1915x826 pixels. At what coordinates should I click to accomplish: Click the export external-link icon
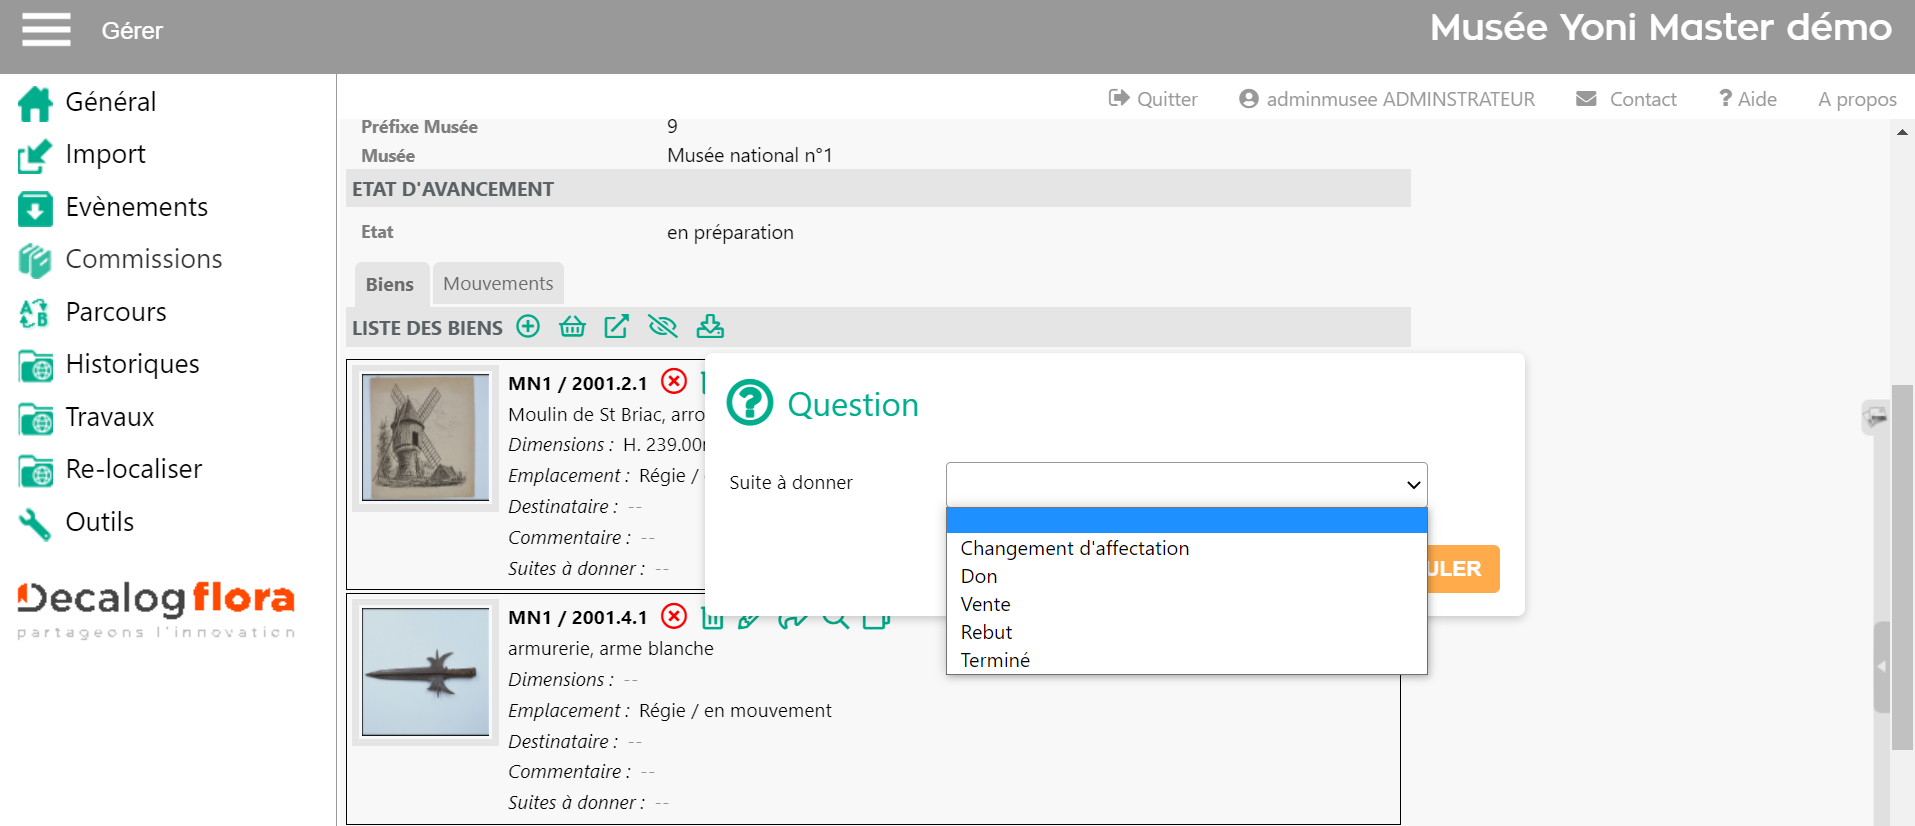(617, 327)
